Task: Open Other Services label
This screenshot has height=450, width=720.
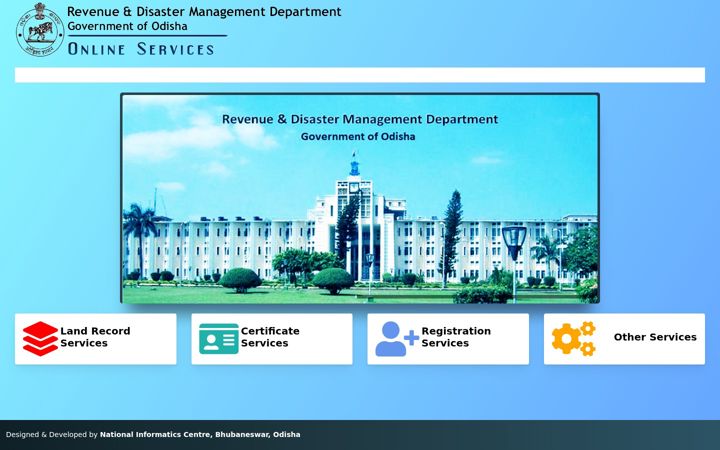Action: point(655,337)
